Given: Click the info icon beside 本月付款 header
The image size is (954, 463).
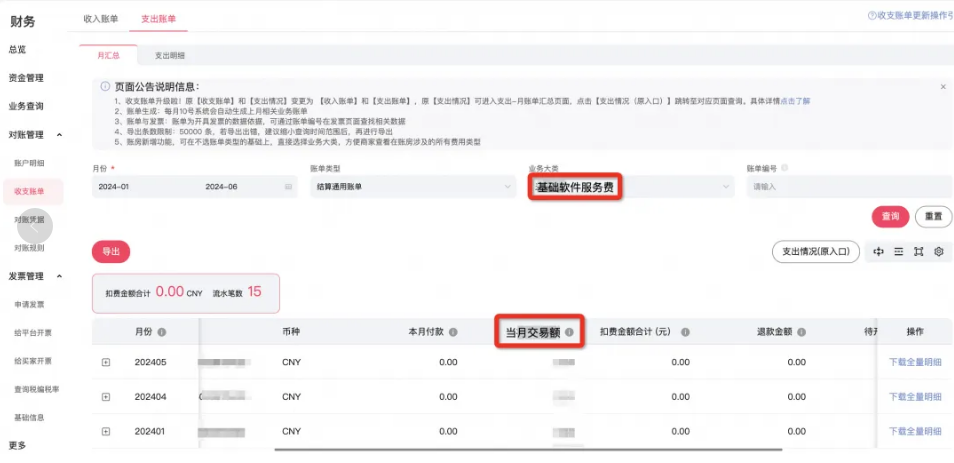Looking at the screenshot, I should click(453, 332).
